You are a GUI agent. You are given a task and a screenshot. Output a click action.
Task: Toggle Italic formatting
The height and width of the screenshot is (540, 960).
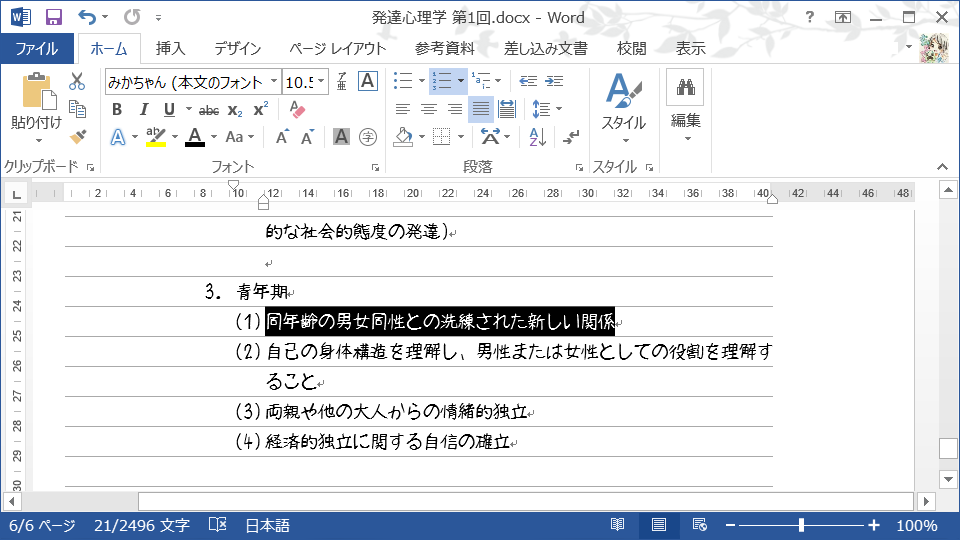tap(143, 109)
